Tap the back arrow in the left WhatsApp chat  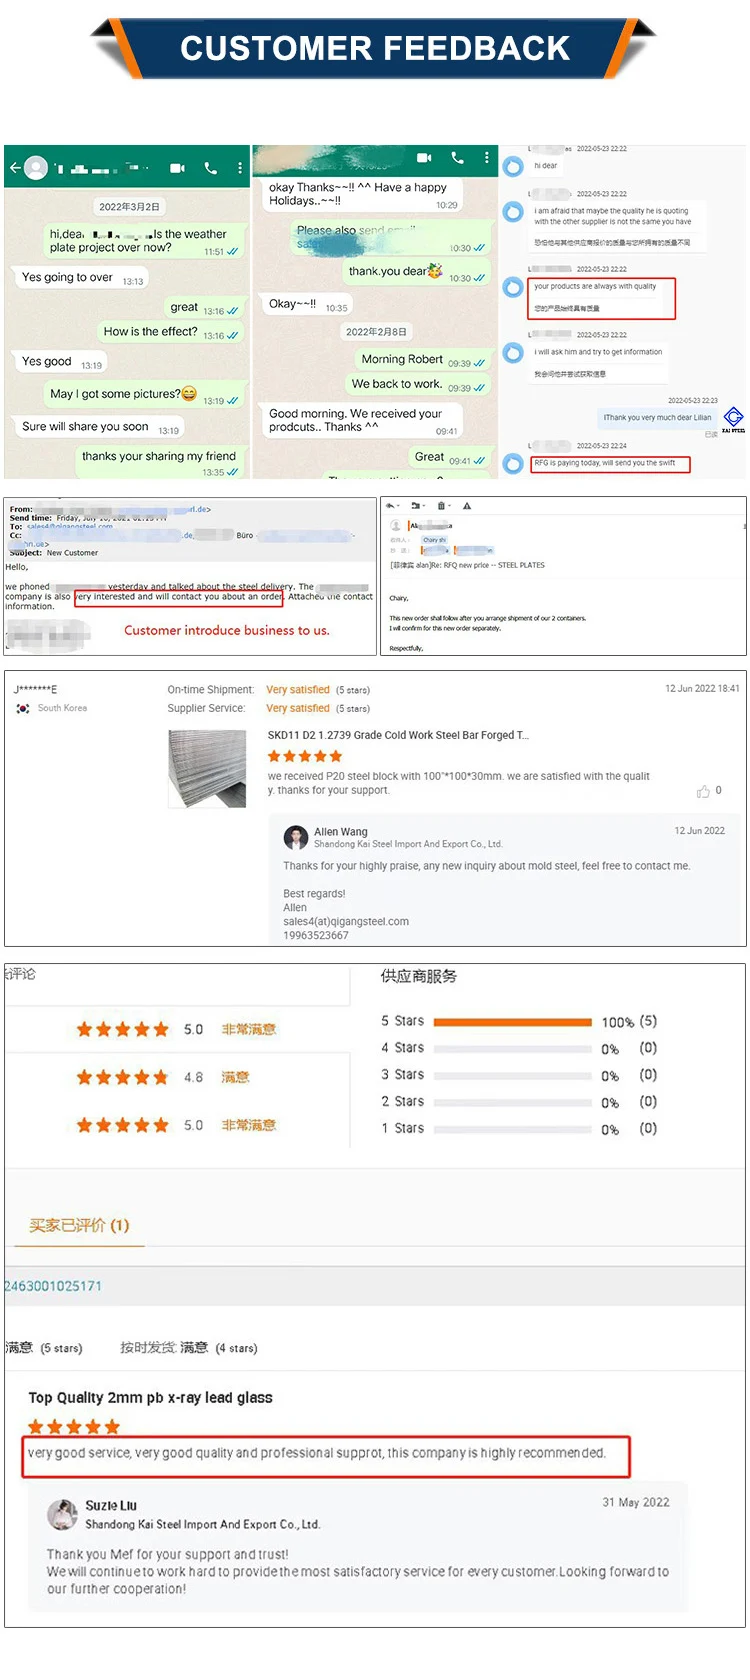[14, 168]
